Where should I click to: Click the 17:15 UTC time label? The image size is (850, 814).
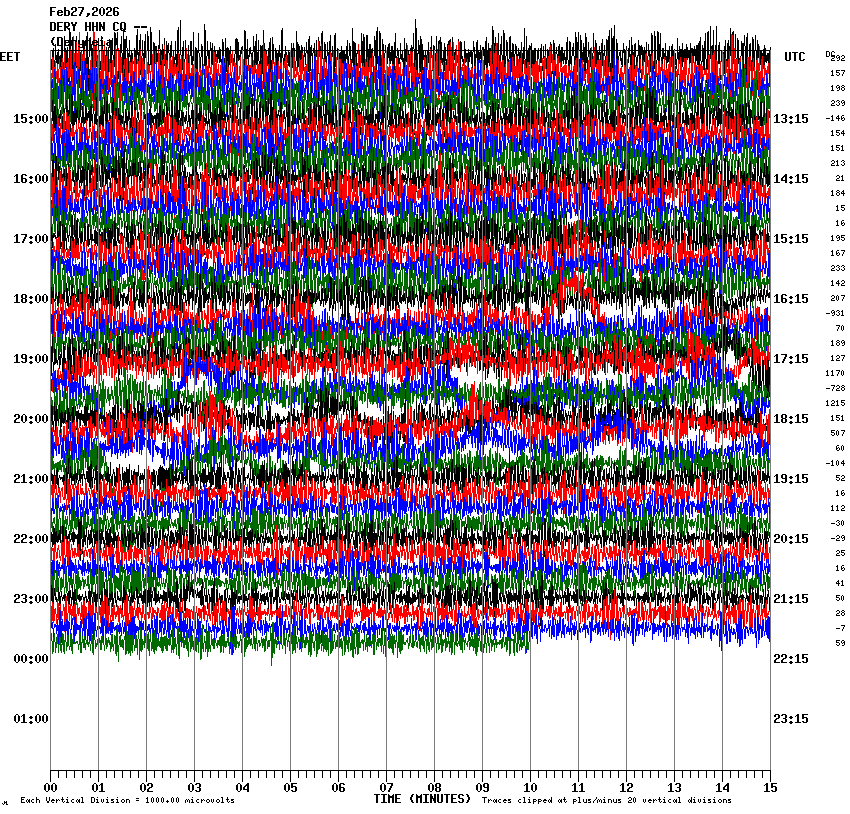tap(791, 359)
